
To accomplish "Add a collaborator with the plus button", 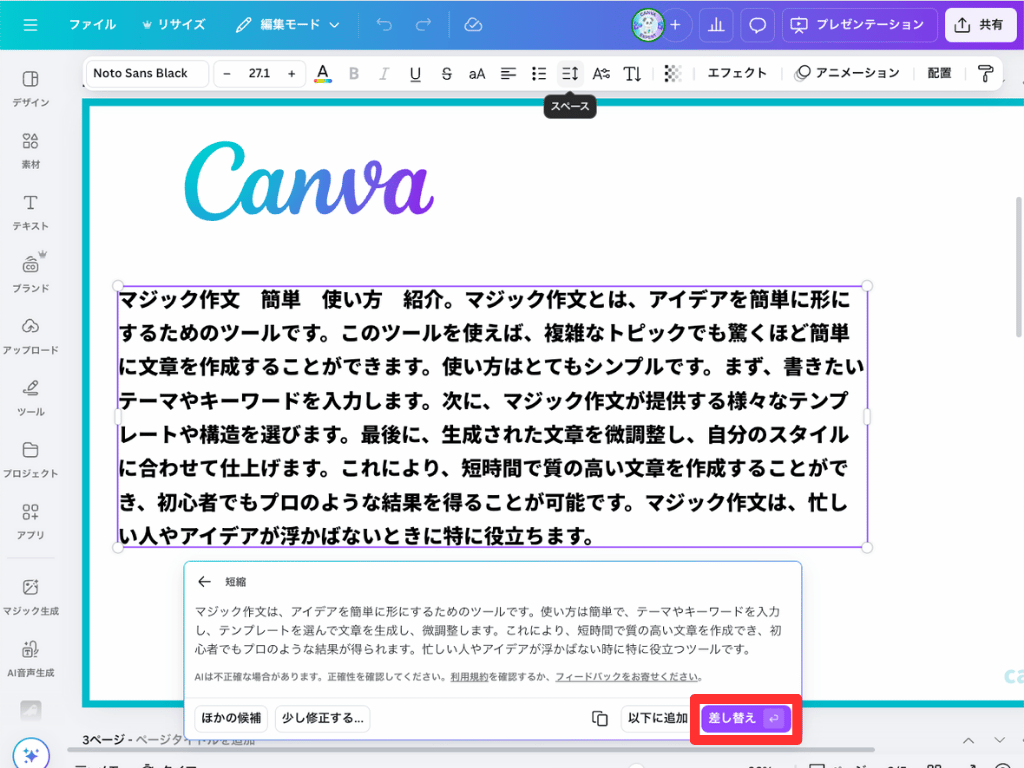I will pos(676,25).
